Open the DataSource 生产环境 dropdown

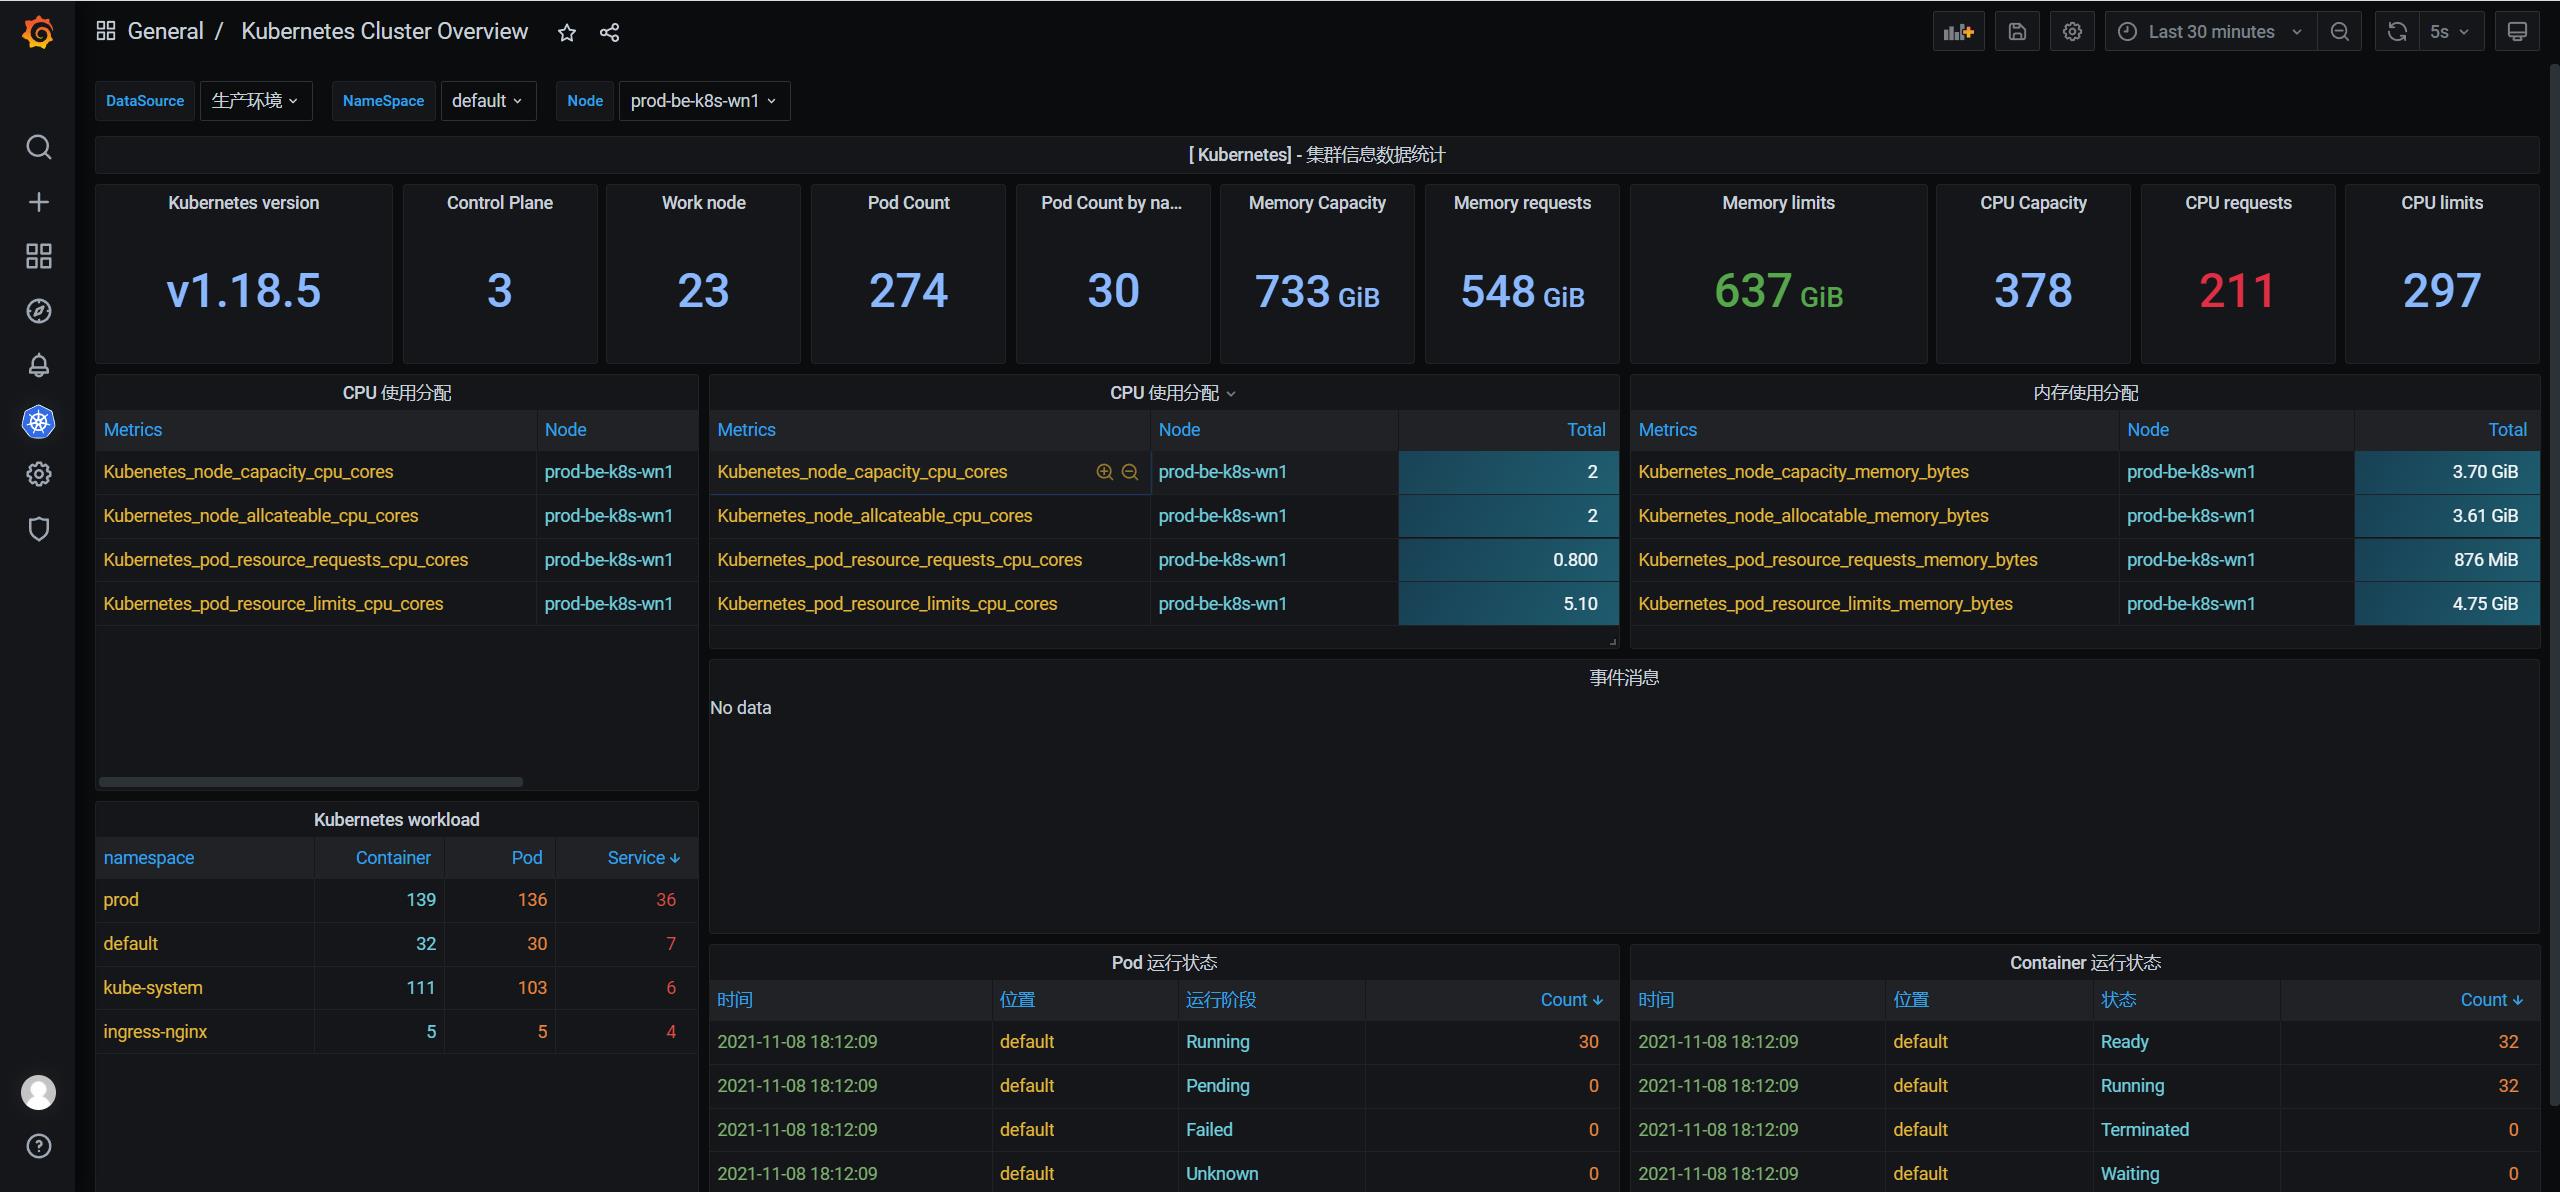click(x=255, y=101)
